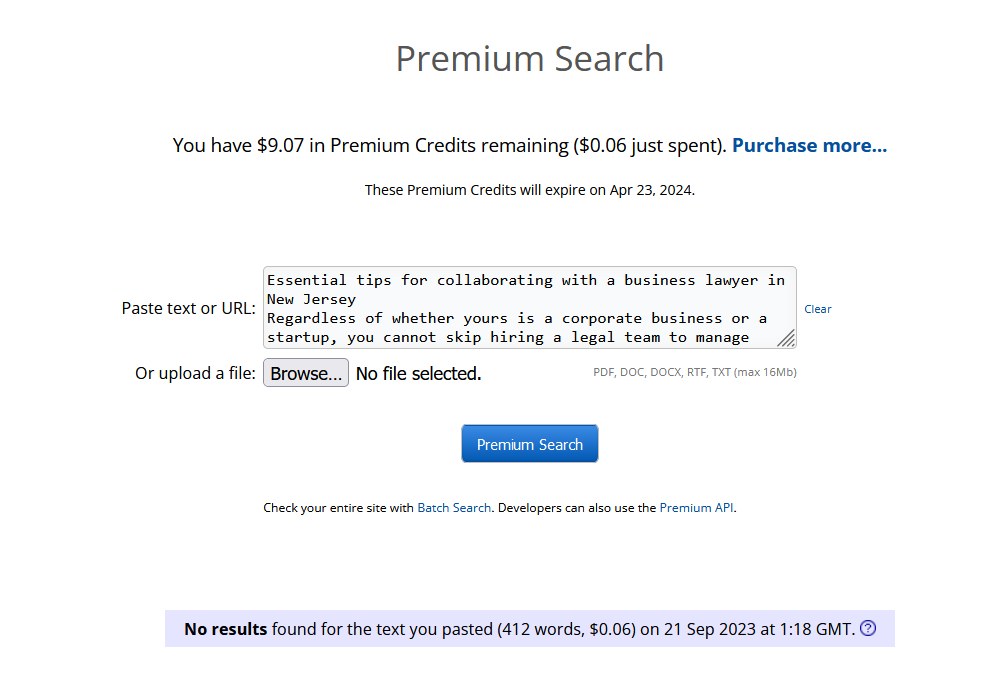The width and height of the screenshot is (992, 698).
Task: Click the $9.07 Premium Credits remaining text
Action: coord(449,145)
